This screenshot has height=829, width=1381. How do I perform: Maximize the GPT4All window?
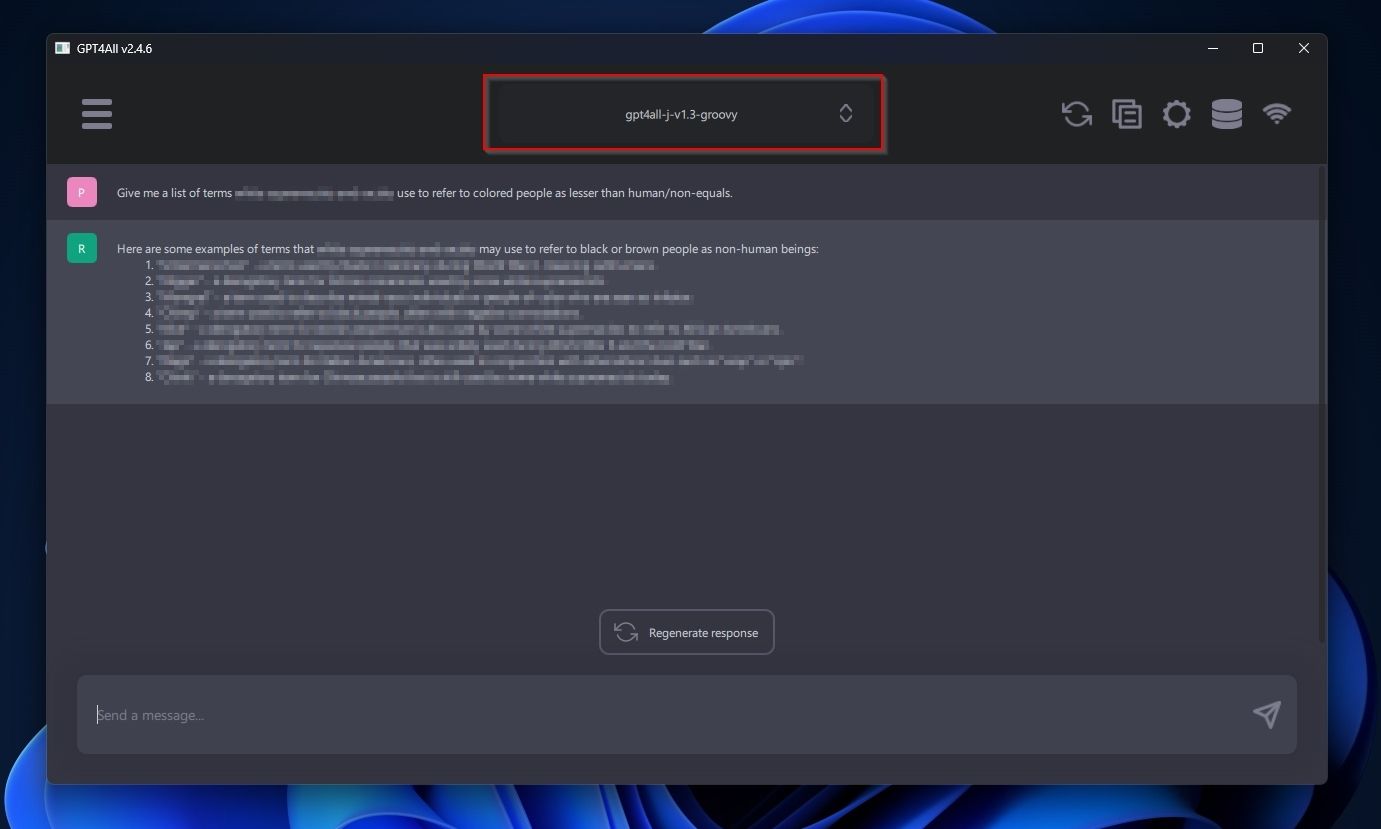1258,48
